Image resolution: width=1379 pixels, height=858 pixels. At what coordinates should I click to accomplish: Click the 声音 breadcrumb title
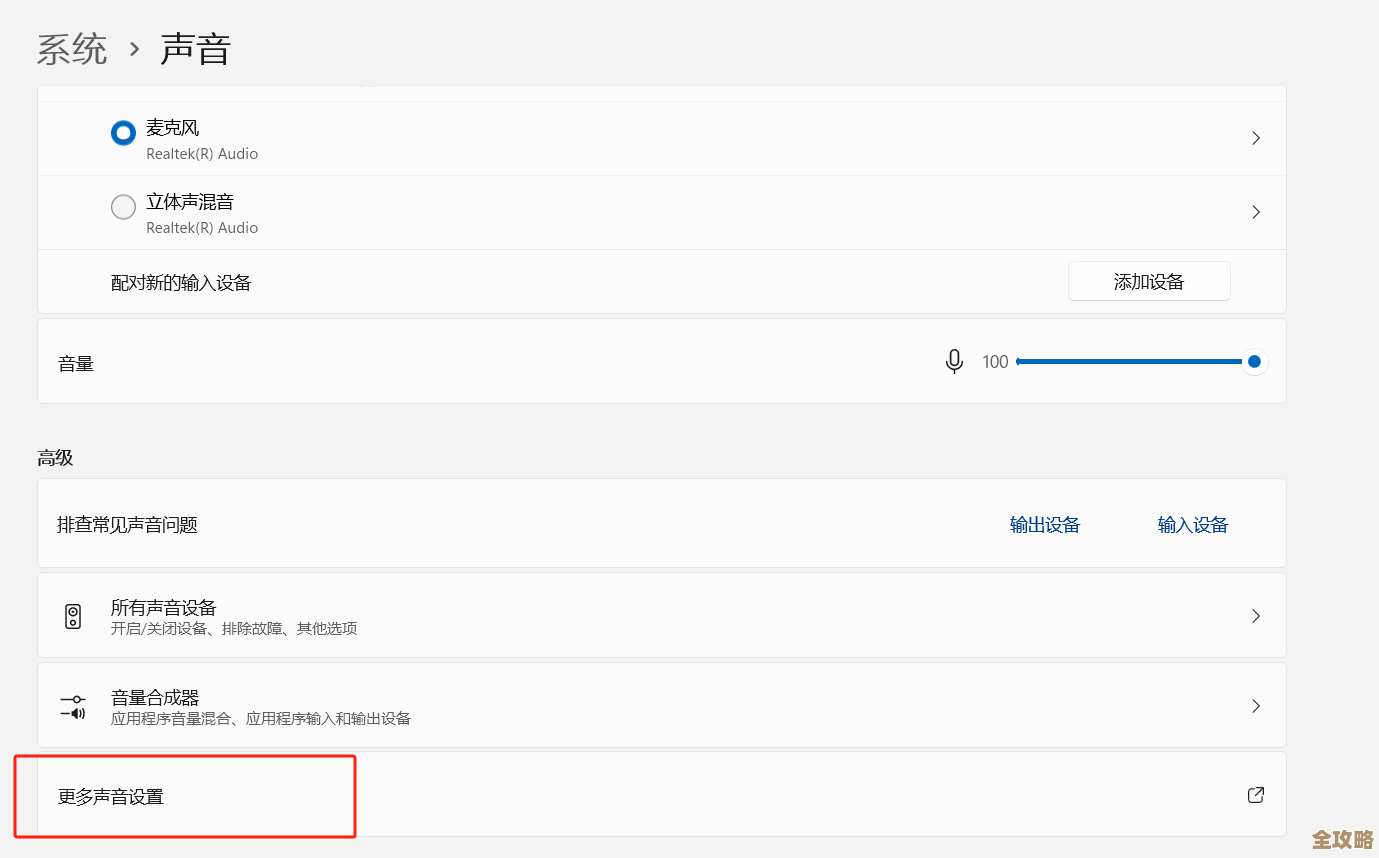196,49
